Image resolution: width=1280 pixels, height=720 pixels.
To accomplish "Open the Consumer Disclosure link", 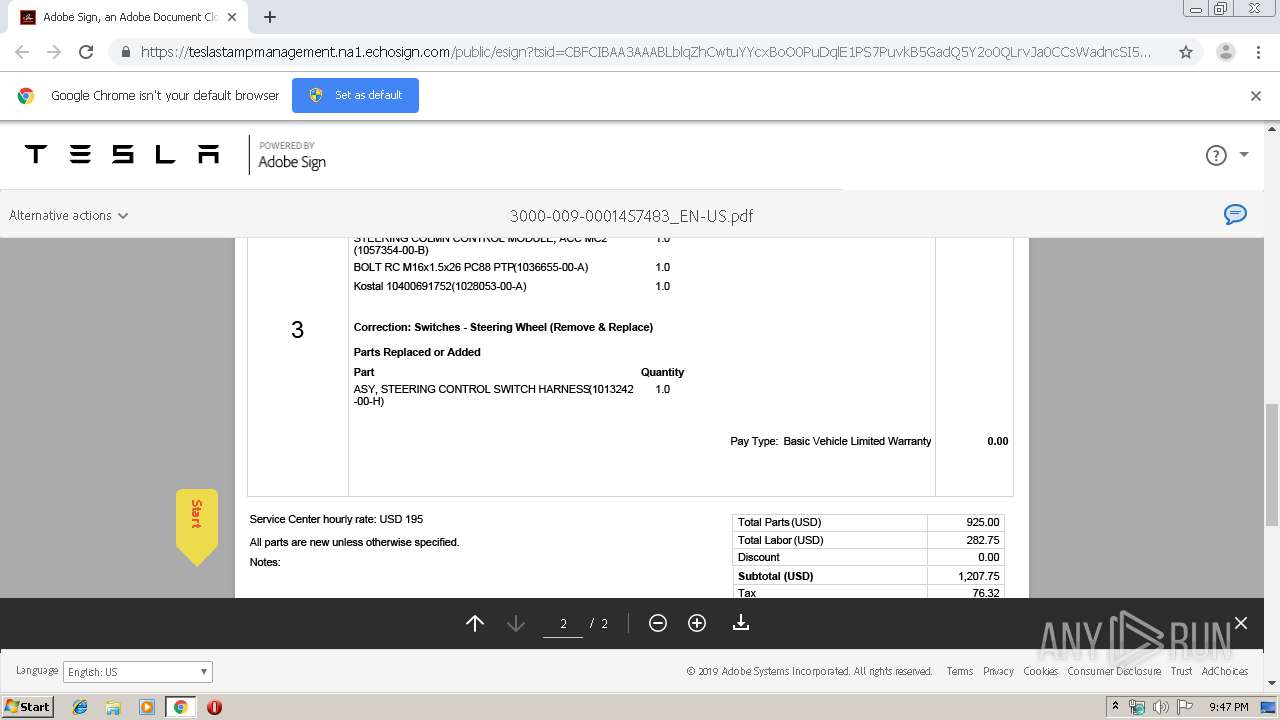I will (1114, 671).
